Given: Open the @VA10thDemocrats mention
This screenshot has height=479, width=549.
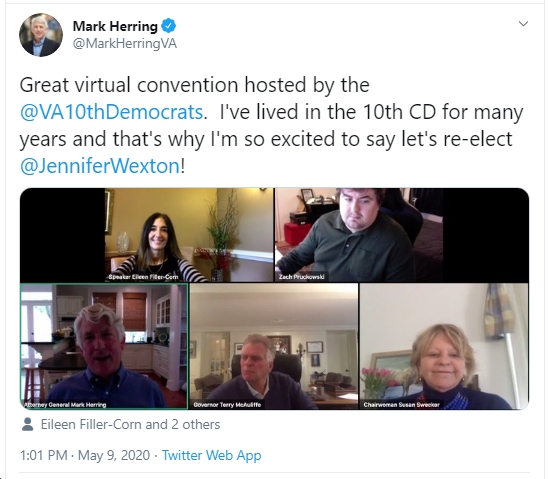Looking at the screenshot, I should [x=112, y=112].
